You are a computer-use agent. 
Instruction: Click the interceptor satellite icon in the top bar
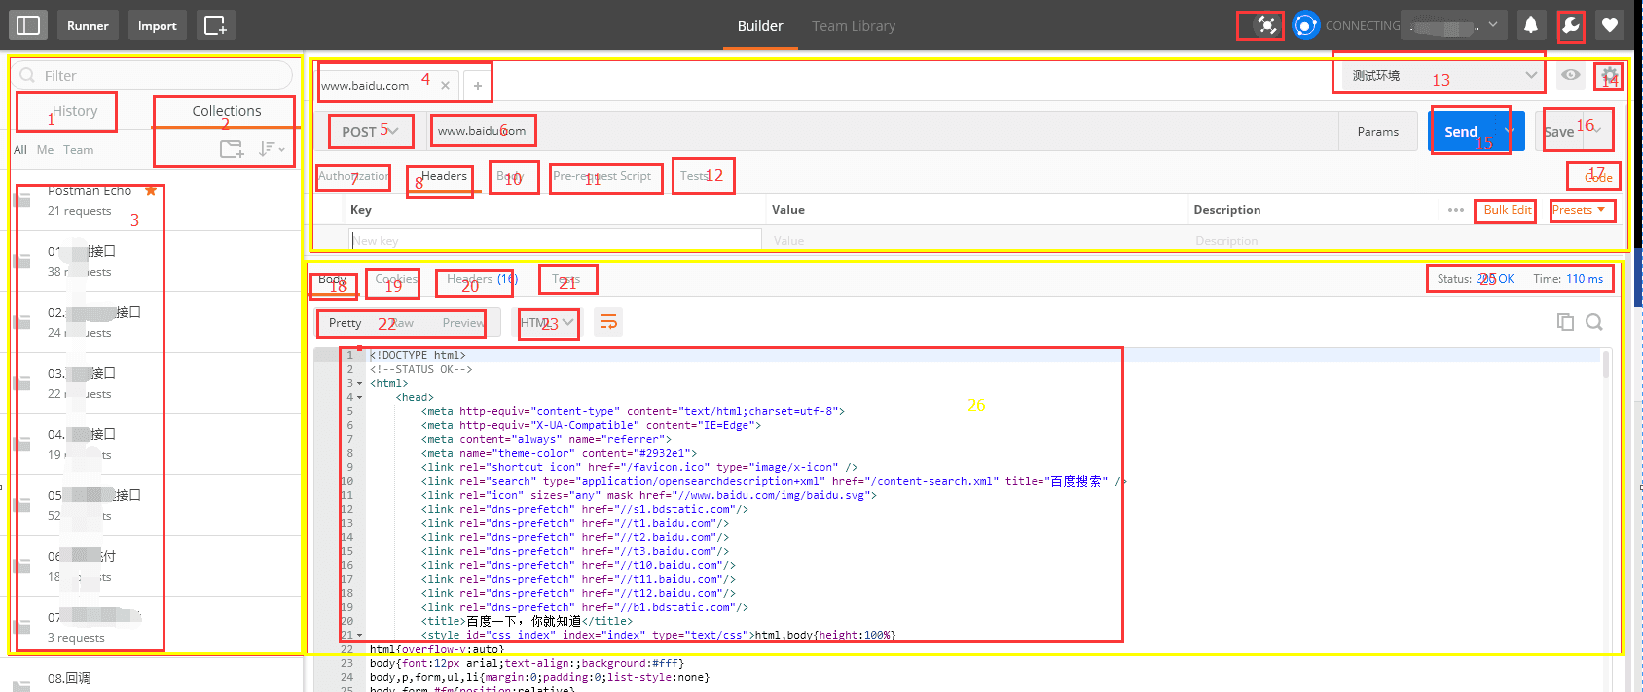(x=1266, y=25)
